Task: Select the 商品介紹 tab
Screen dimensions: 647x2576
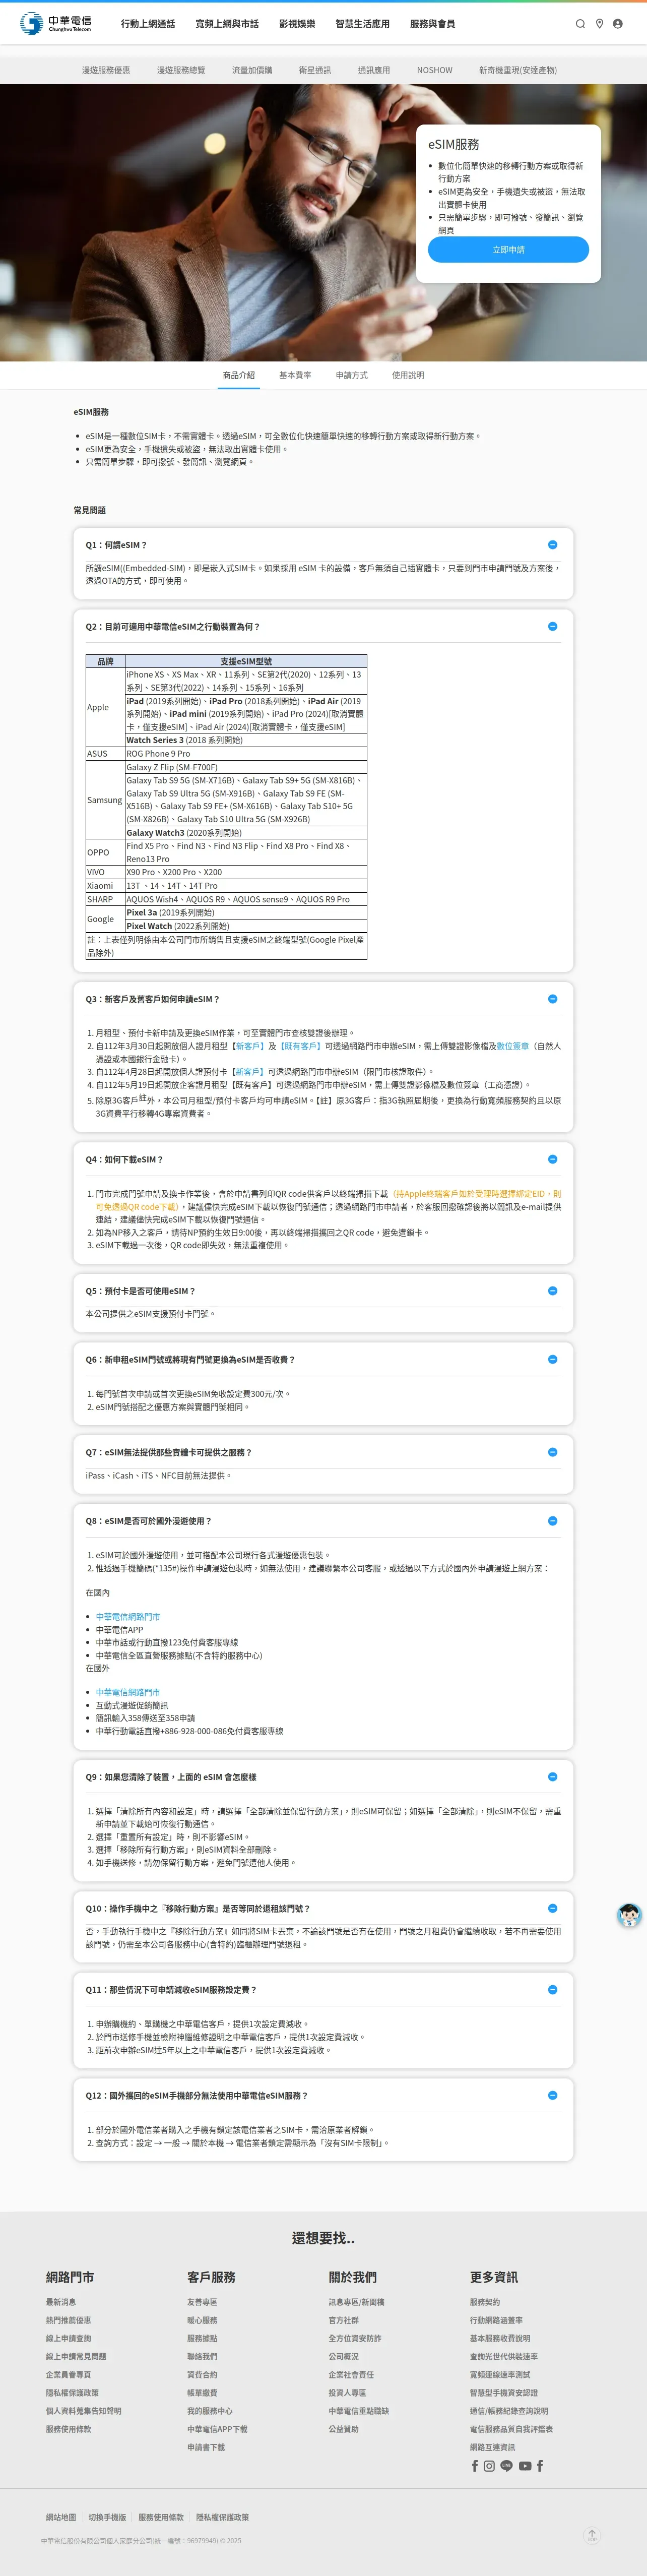Action: point(239,375)
